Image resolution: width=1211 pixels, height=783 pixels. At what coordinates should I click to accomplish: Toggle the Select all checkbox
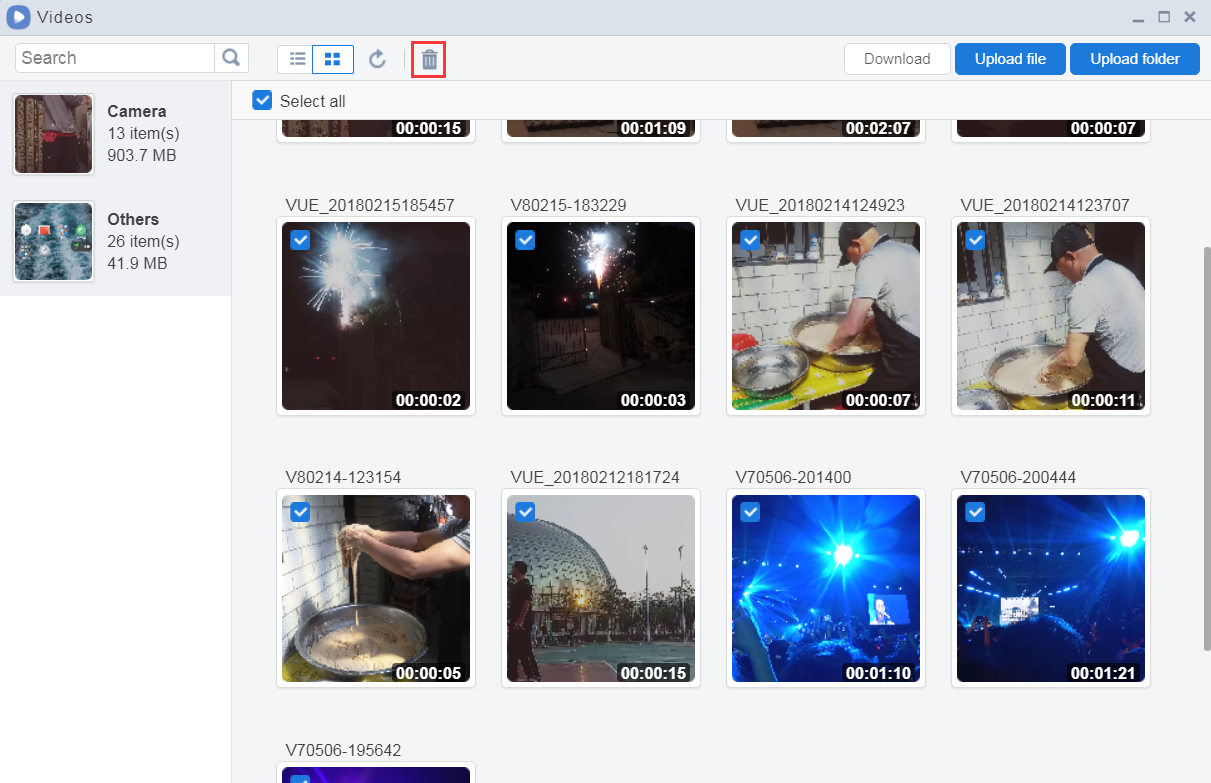tap(262, 100)
